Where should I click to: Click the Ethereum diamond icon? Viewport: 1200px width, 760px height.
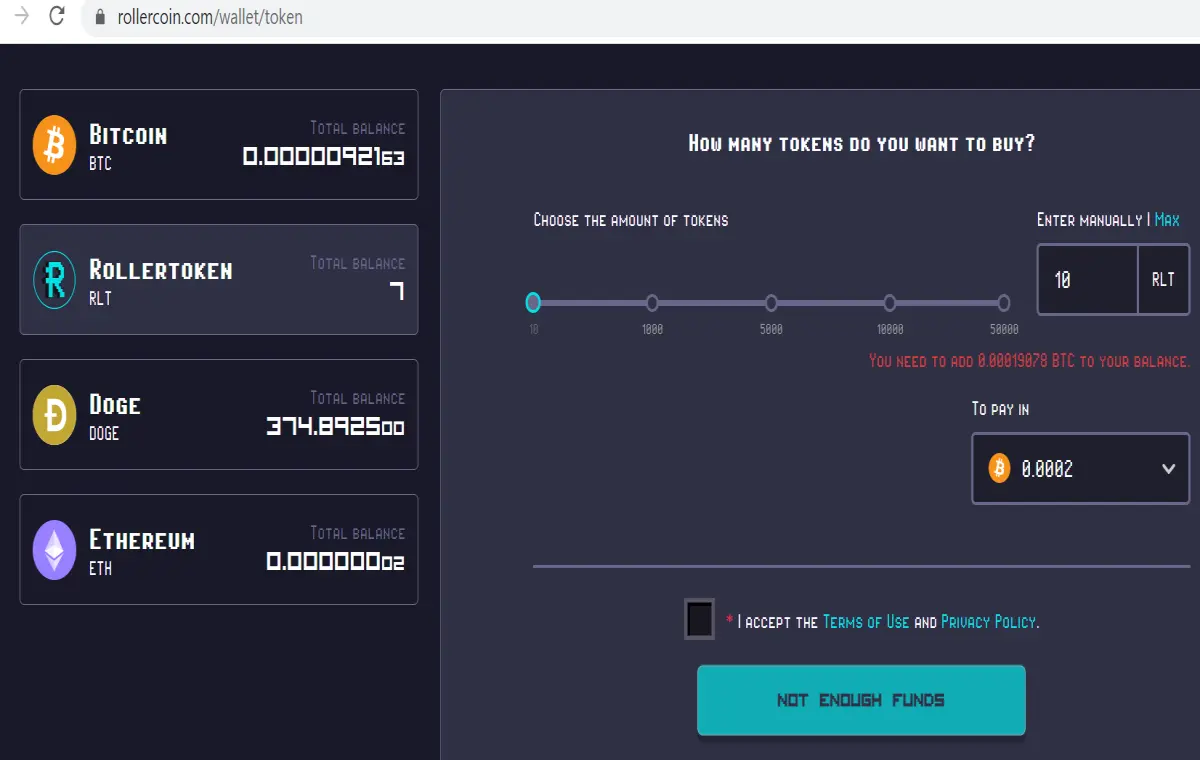(54, 550)
